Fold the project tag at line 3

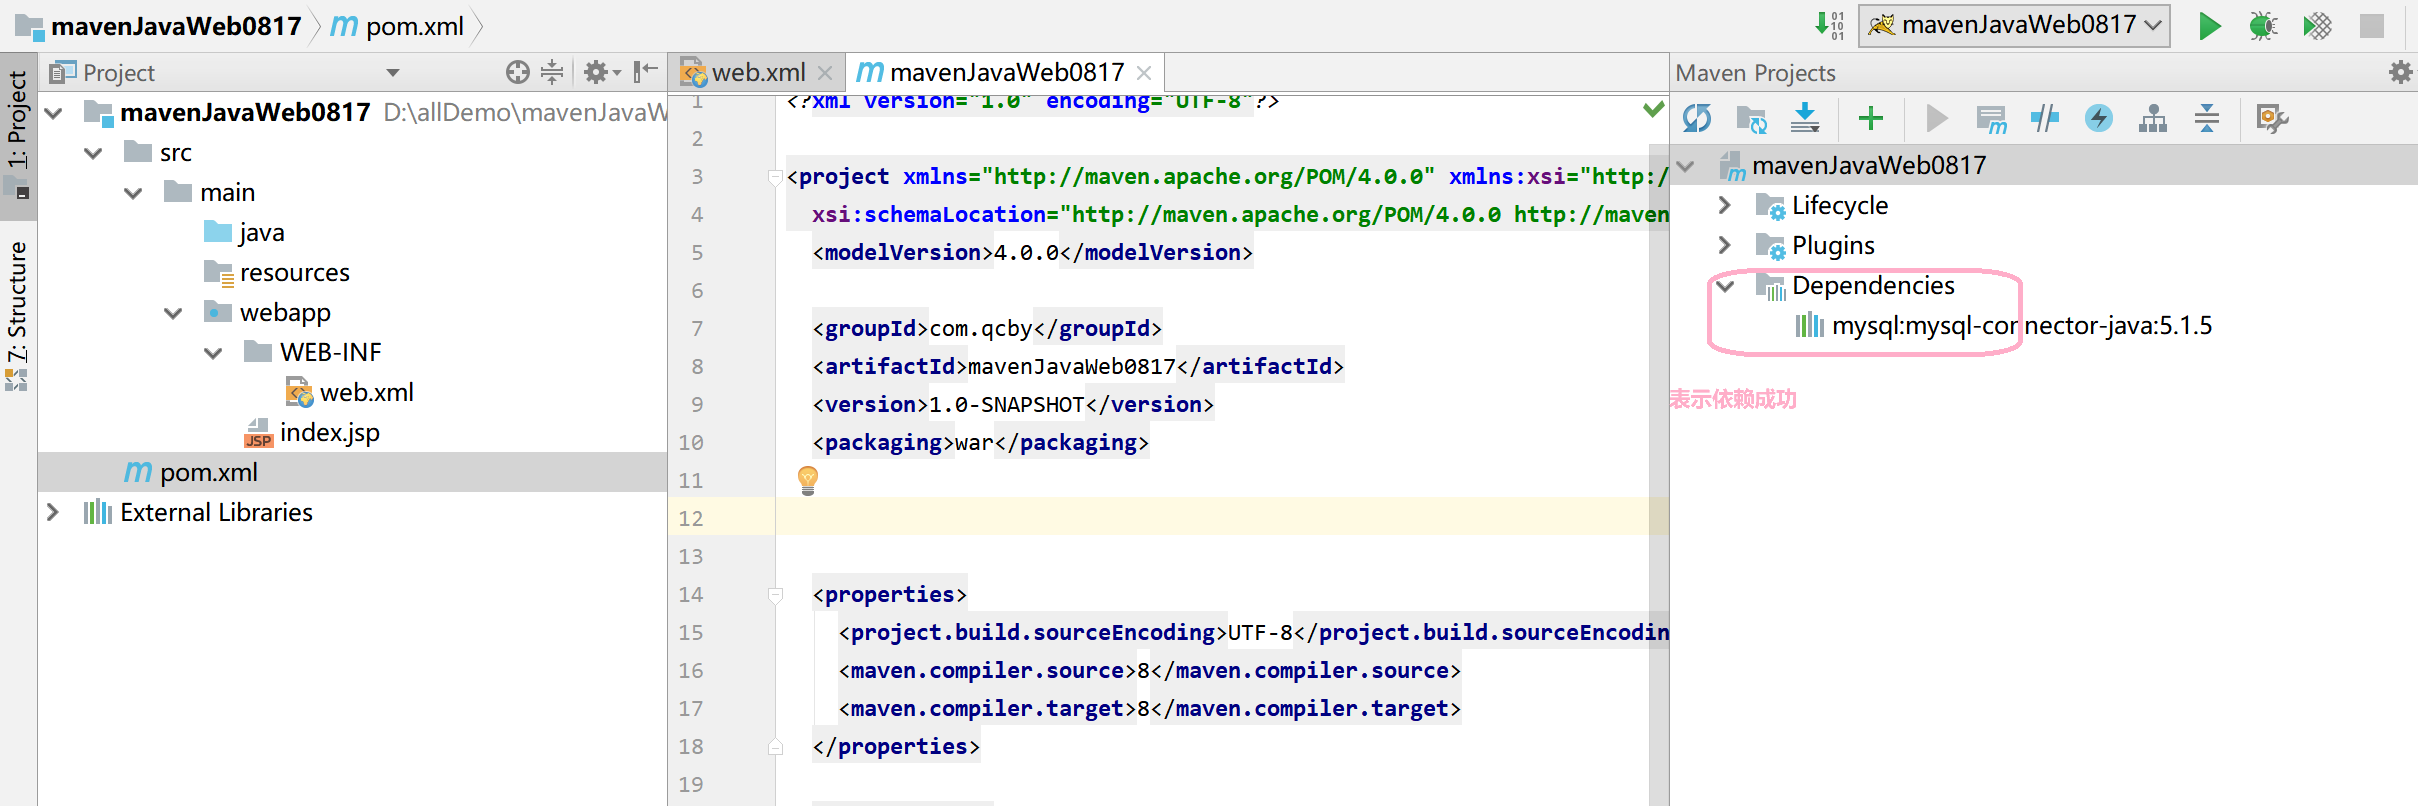(775, 177)
